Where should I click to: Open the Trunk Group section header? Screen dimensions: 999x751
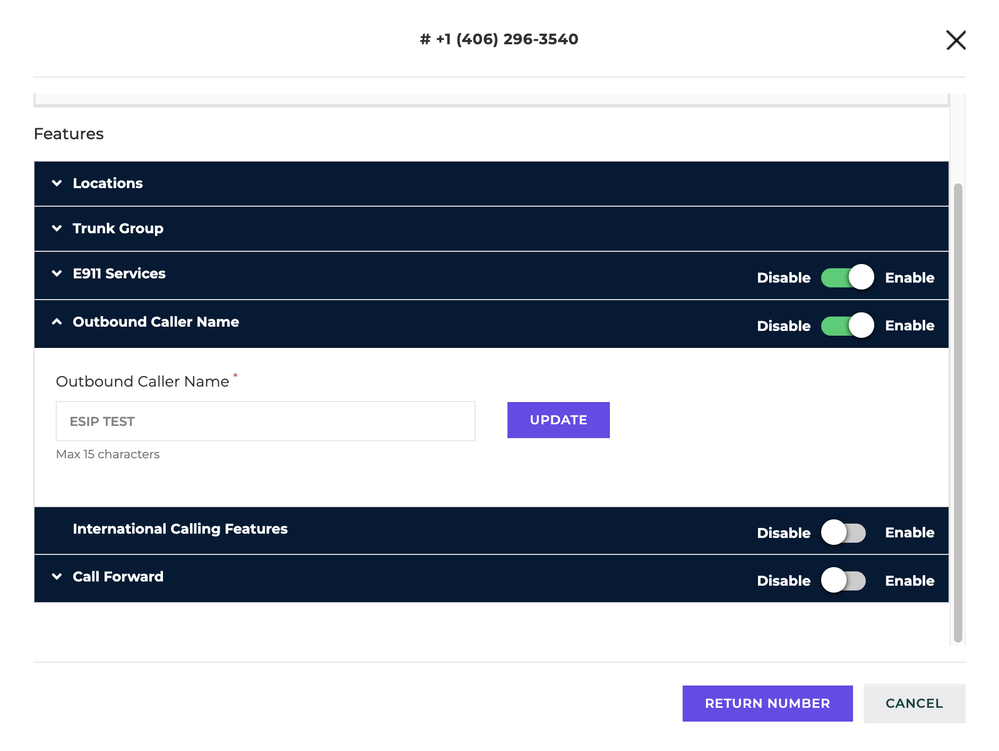click(491, 229)
